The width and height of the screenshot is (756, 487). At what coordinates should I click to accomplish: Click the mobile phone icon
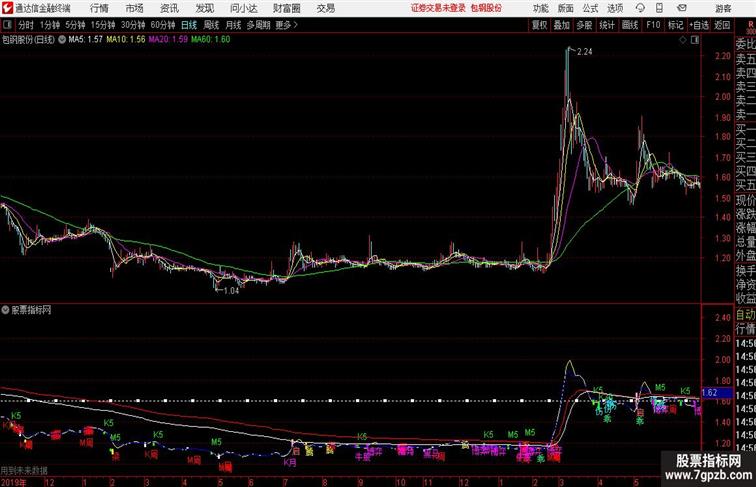click(659, 8)
